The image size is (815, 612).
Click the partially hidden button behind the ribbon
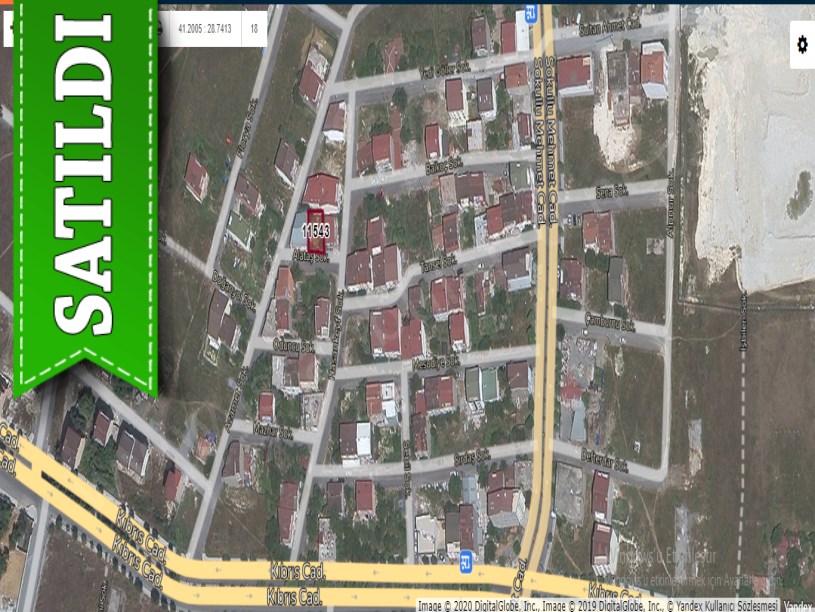(7, 29)
